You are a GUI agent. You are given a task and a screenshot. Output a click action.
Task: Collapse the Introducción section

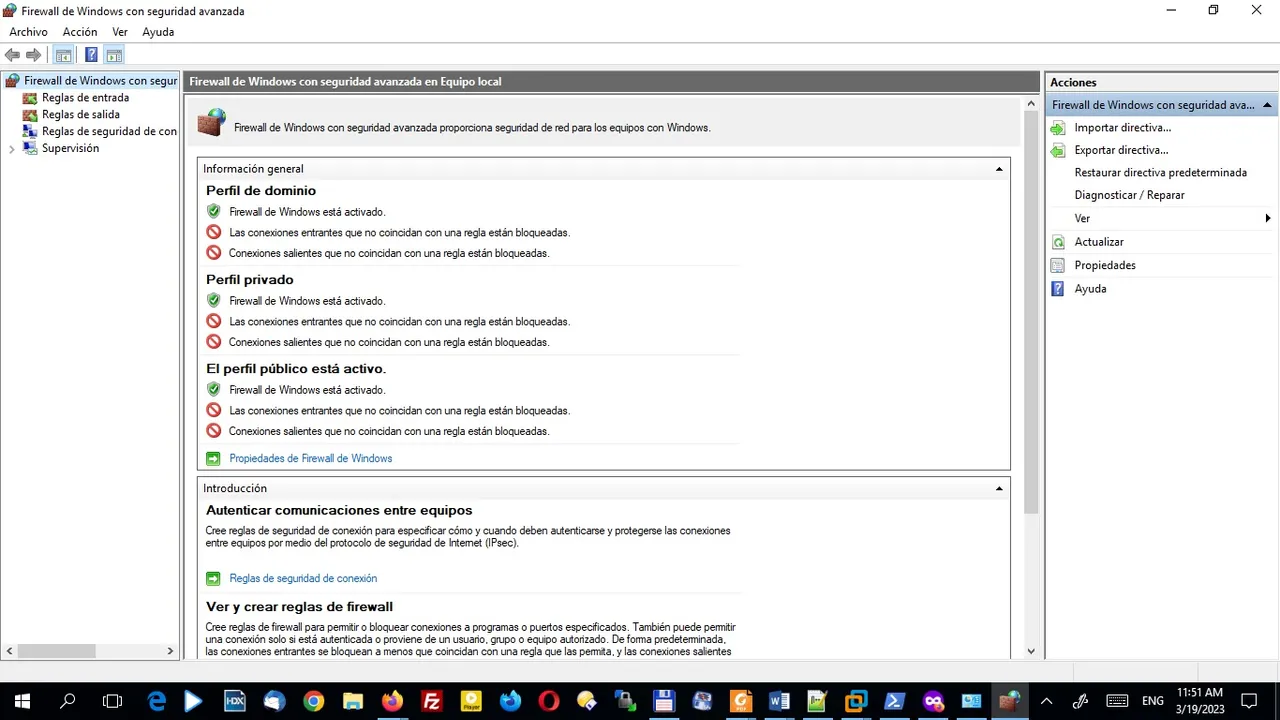pos(998,488)
